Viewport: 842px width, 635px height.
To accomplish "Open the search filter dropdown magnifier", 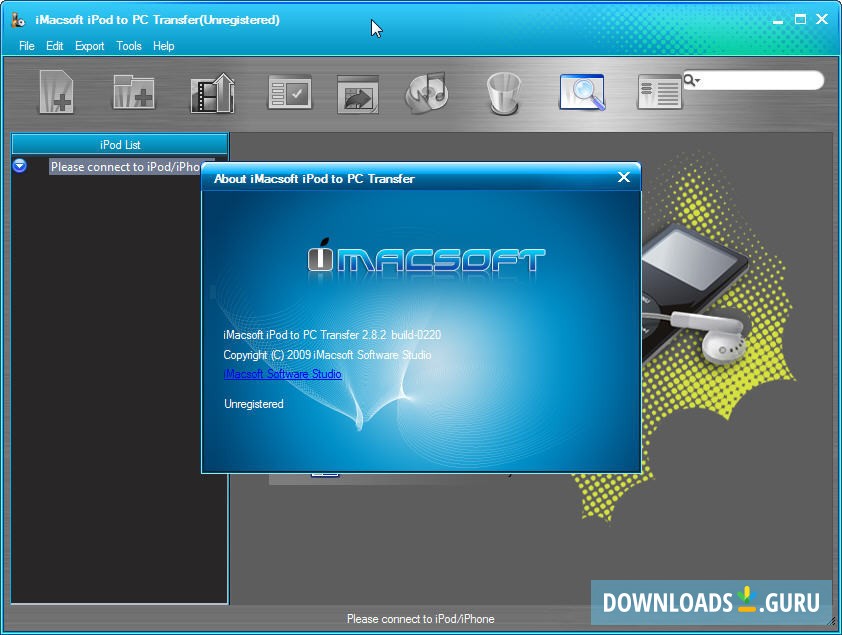I will 691,81.
